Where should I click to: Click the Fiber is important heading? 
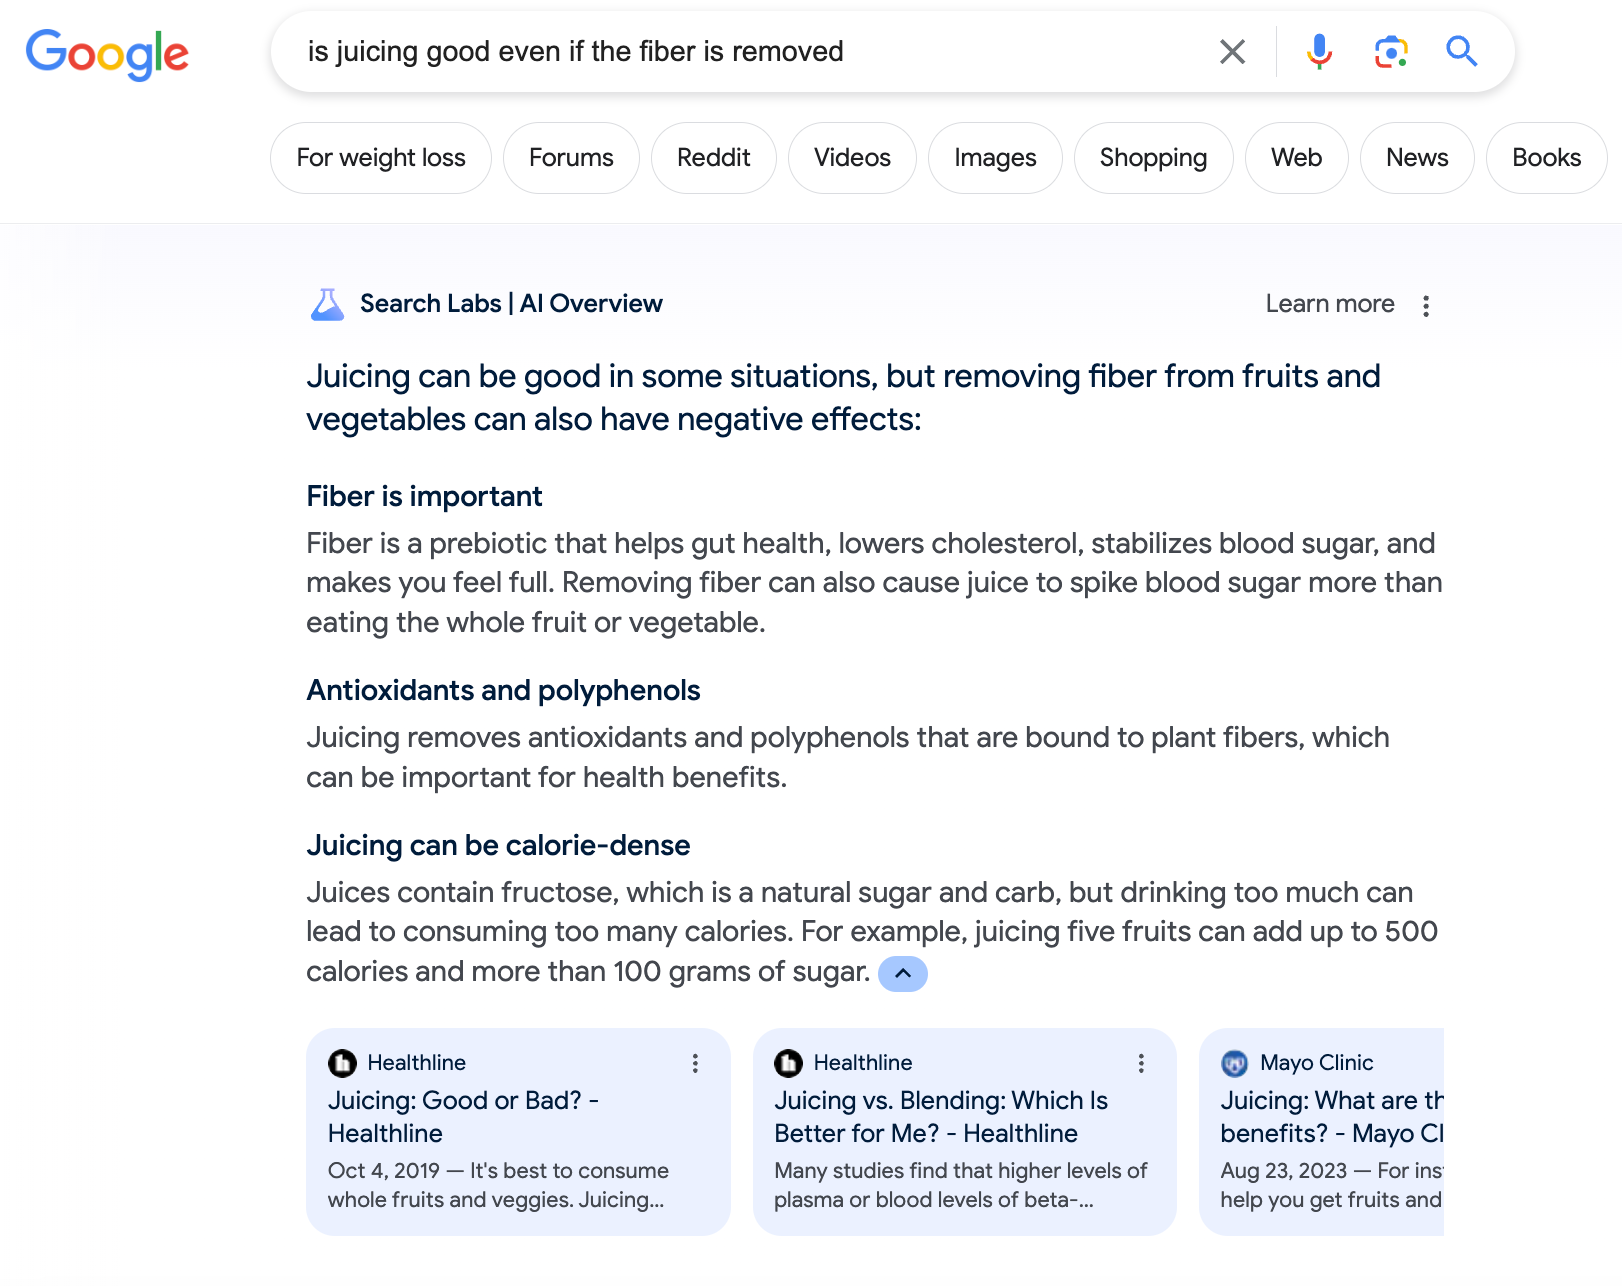[x=424, y=496]
